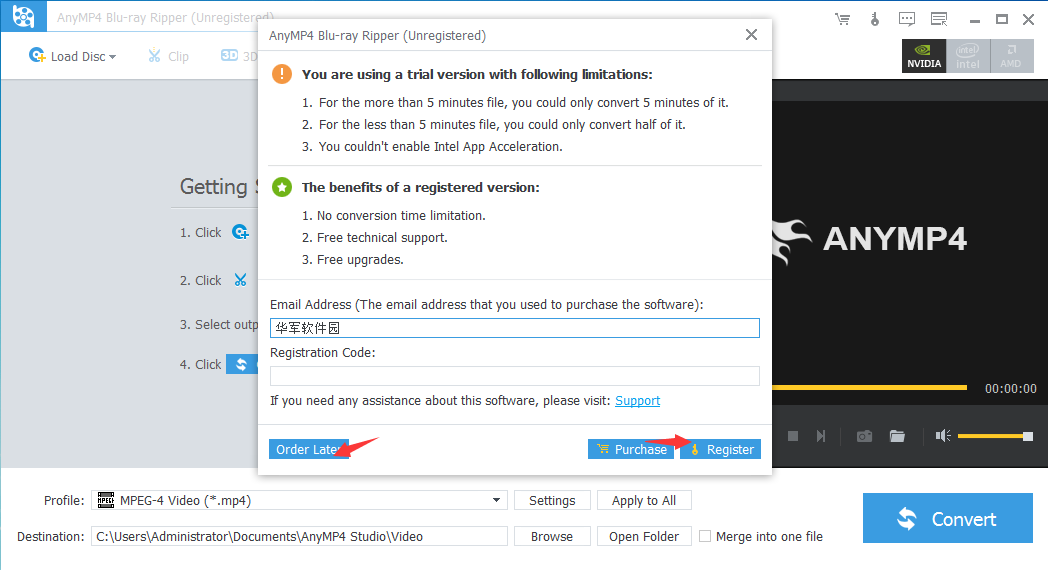
Task: Mute the preview volume speaker icon
Action: point(942,436)
